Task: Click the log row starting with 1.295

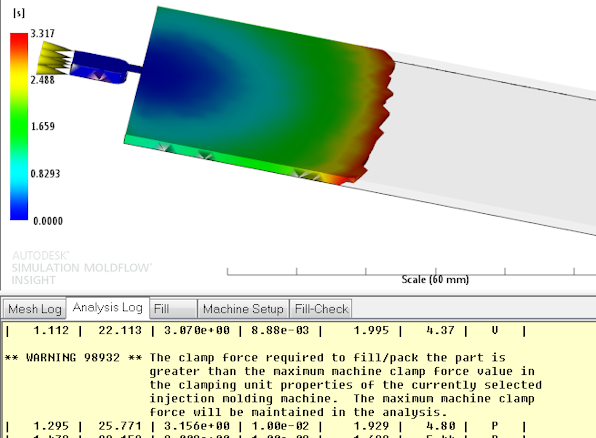Action: [265, 426]
